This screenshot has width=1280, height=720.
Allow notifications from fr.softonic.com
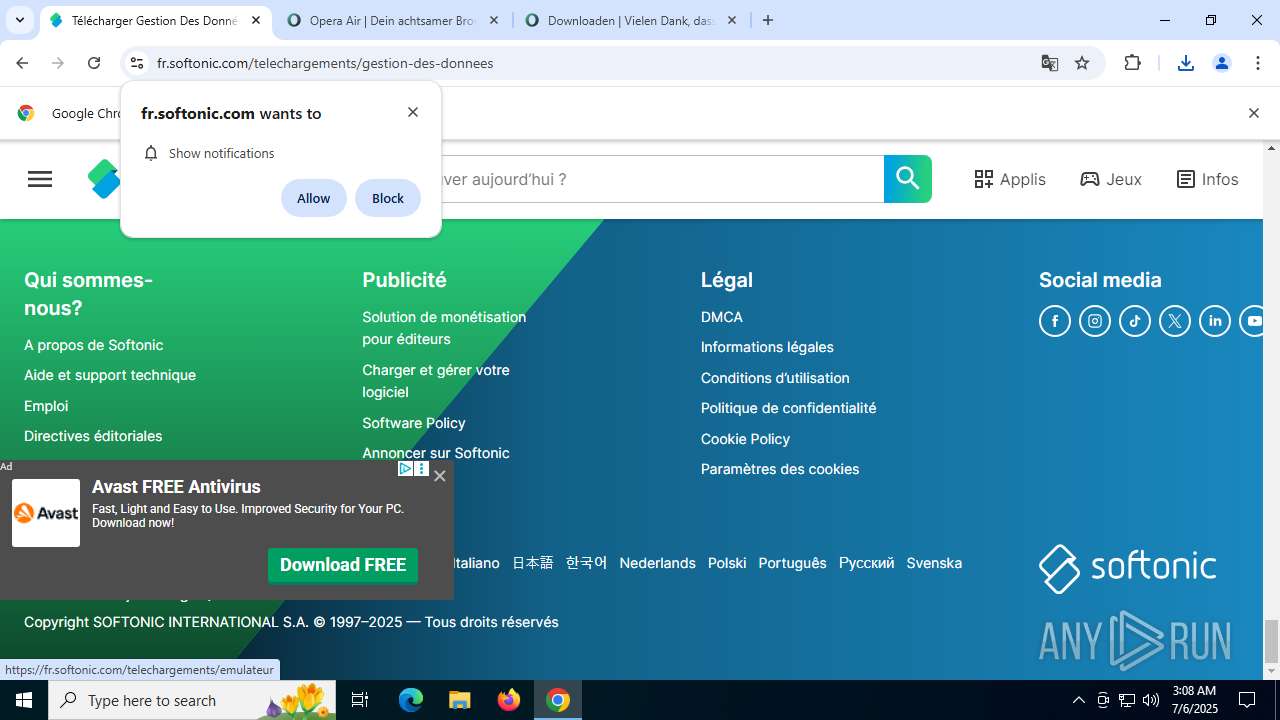click(313, 198)
